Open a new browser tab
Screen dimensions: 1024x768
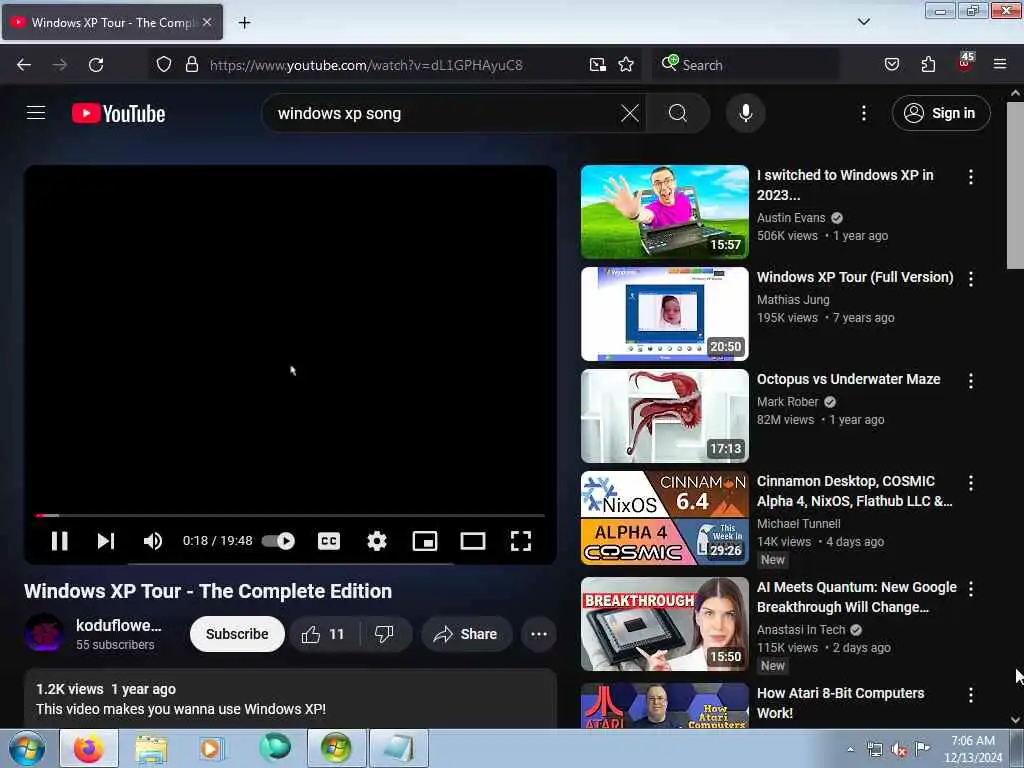pos(244,22)
